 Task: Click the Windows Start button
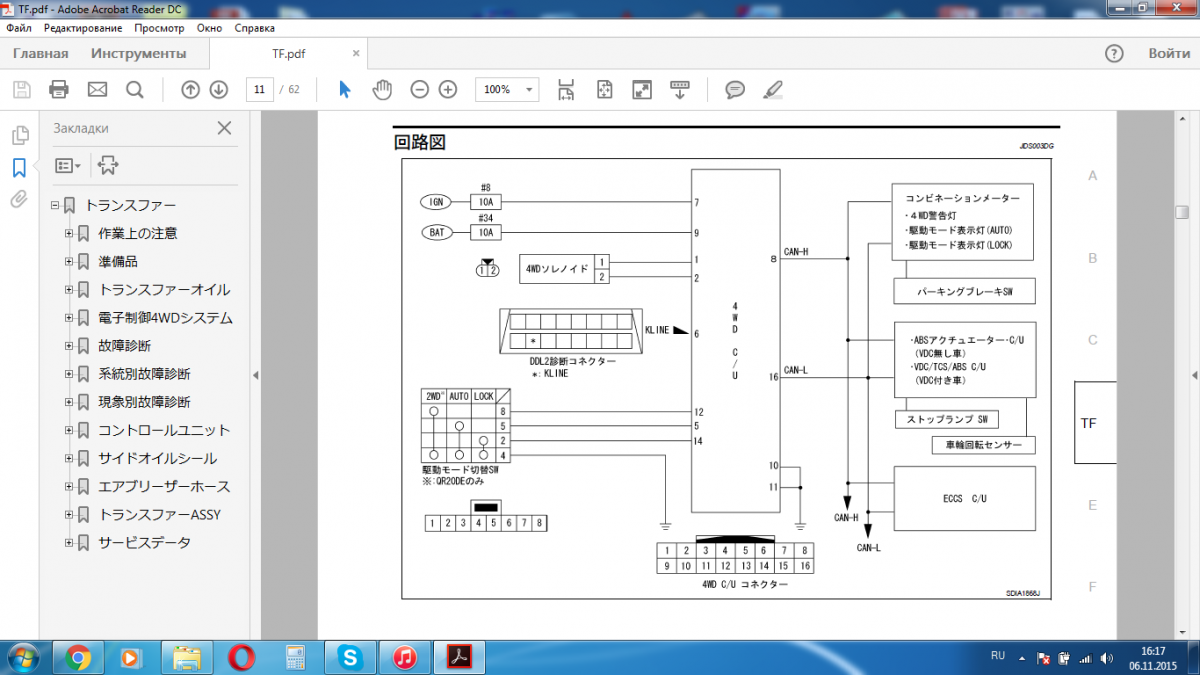click(22, 657)
